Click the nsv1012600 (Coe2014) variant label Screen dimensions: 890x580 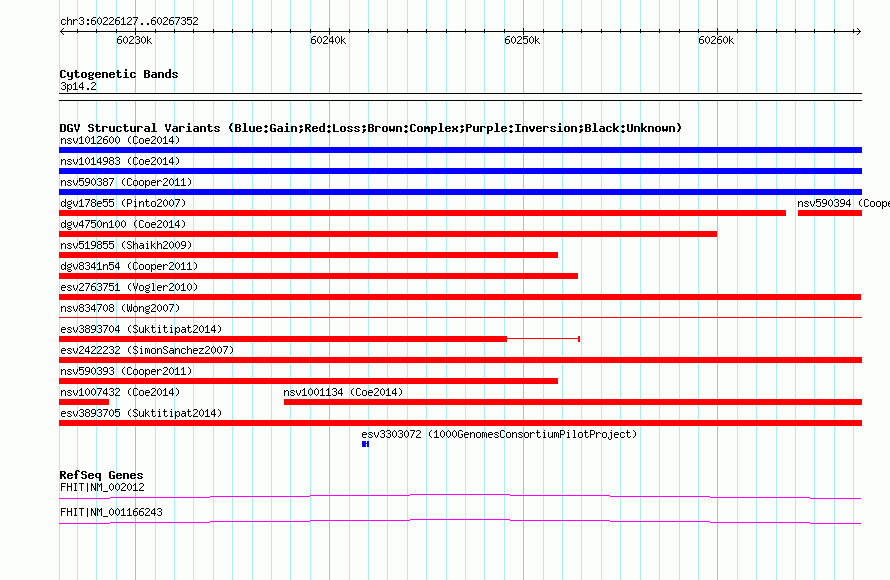tap(120, 140)
